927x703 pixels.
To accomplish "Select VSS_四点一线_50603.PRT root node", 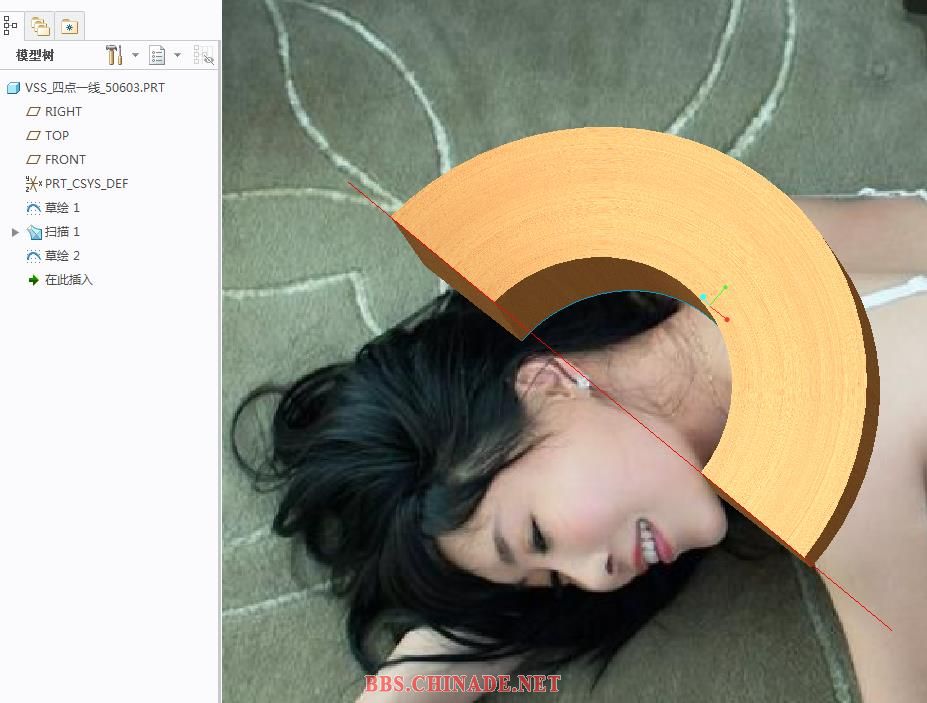I will [x=95, y=88].
